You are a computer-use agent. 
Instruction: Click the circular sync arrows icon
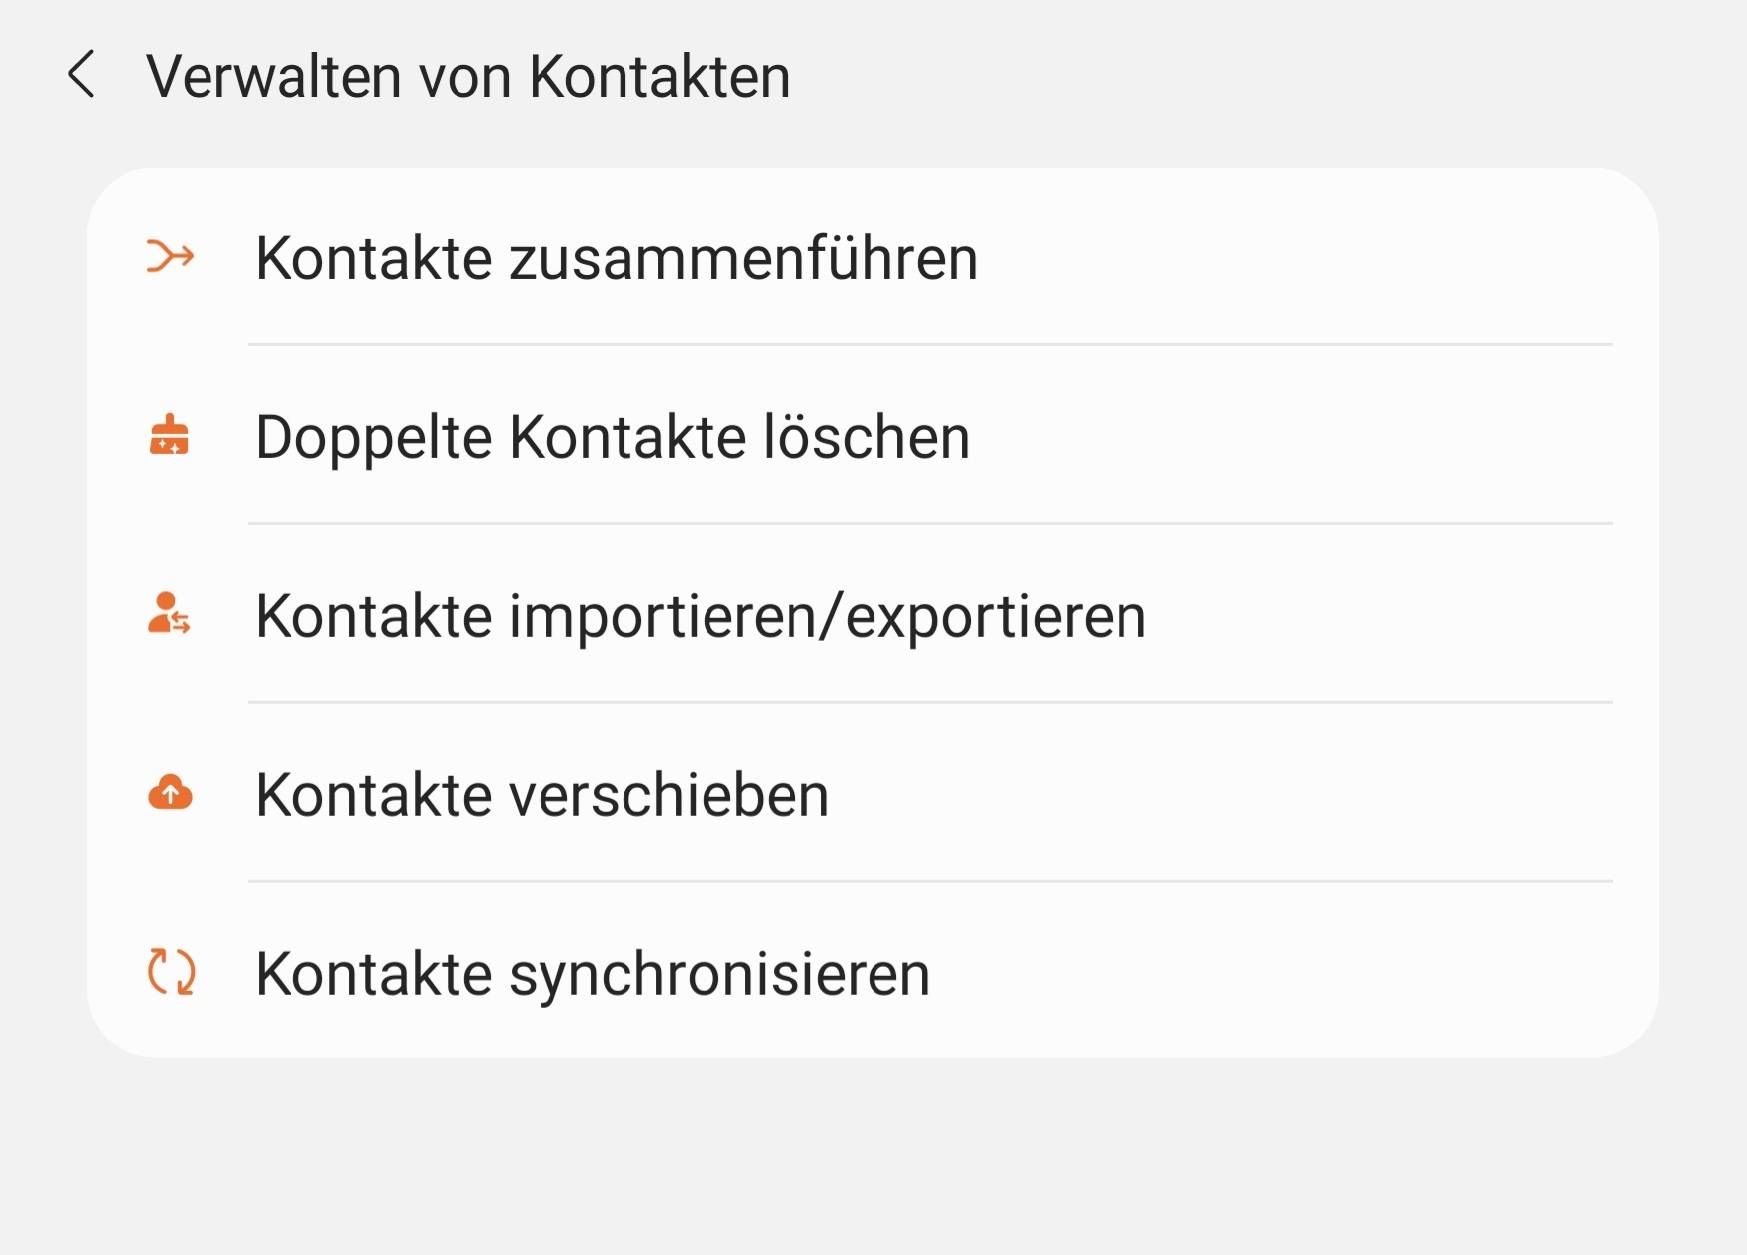pyautogui.click(x=171, y=972)
